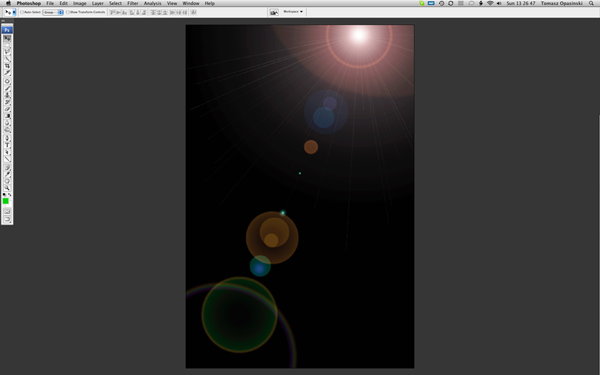This screenshot has width=600, height=375.
Task: Open the Filter menu
Action: click(x=133, y=3)
